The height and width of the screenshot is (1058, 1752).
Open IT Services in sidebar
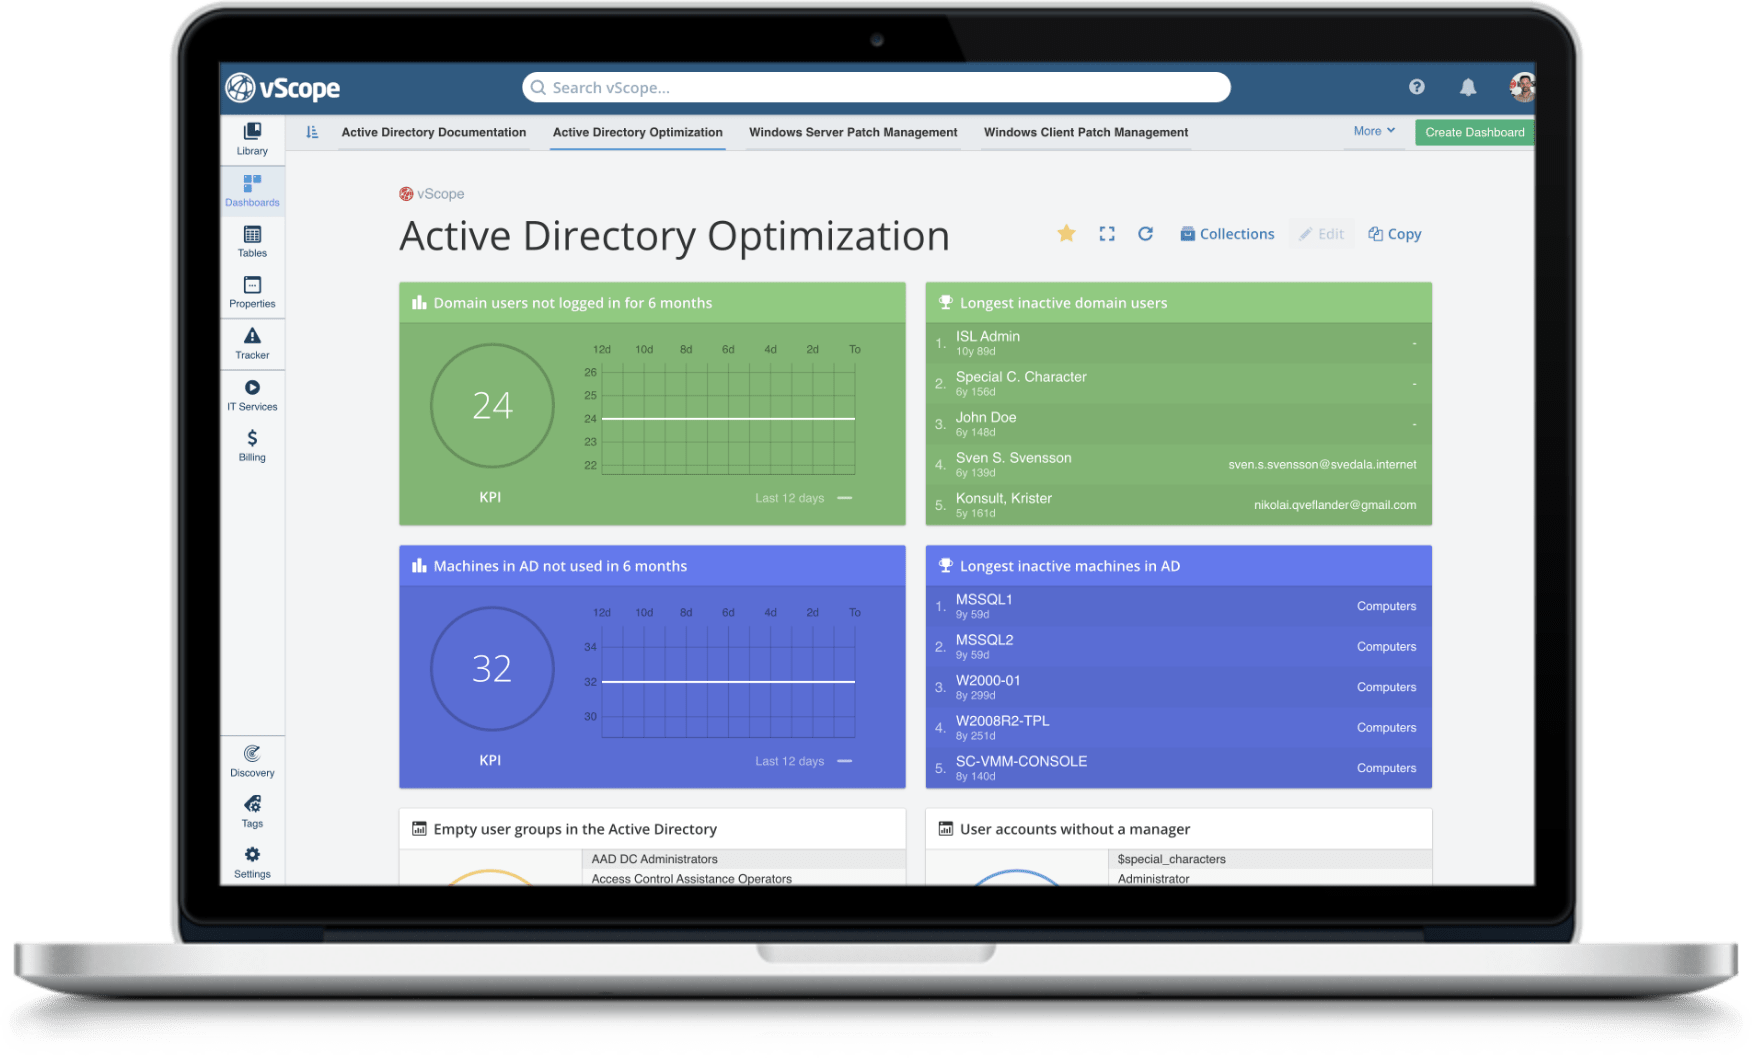click(x=252, y=395)
